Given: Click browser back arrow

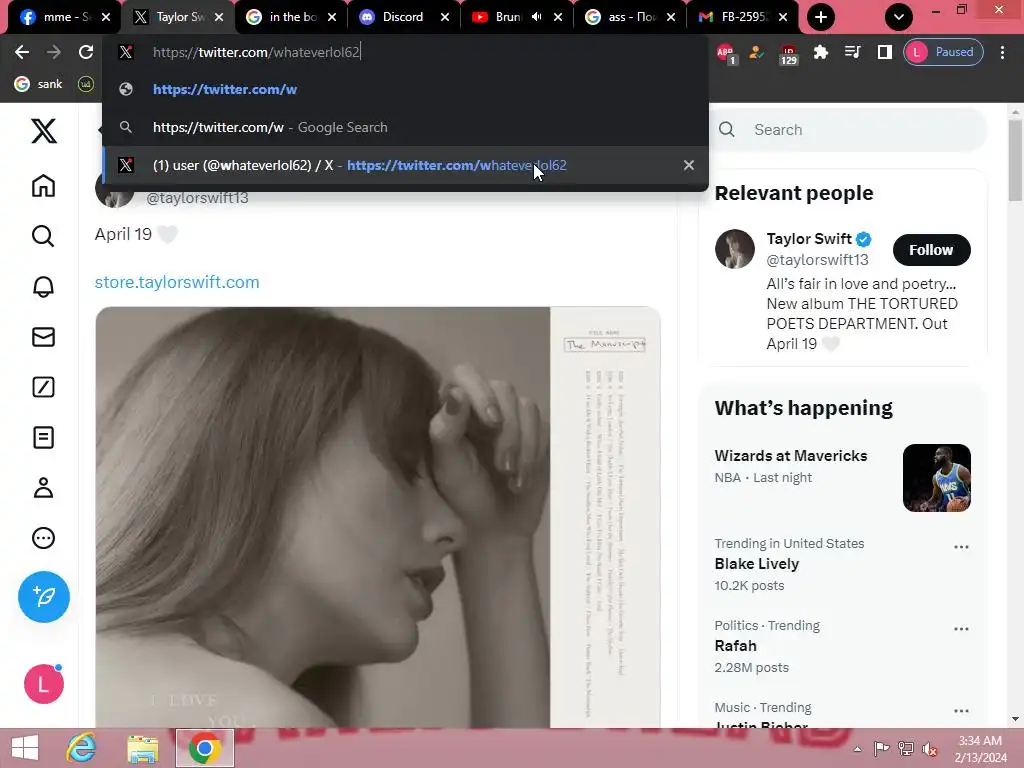Looking at the screenshot, I should (22, 52).
